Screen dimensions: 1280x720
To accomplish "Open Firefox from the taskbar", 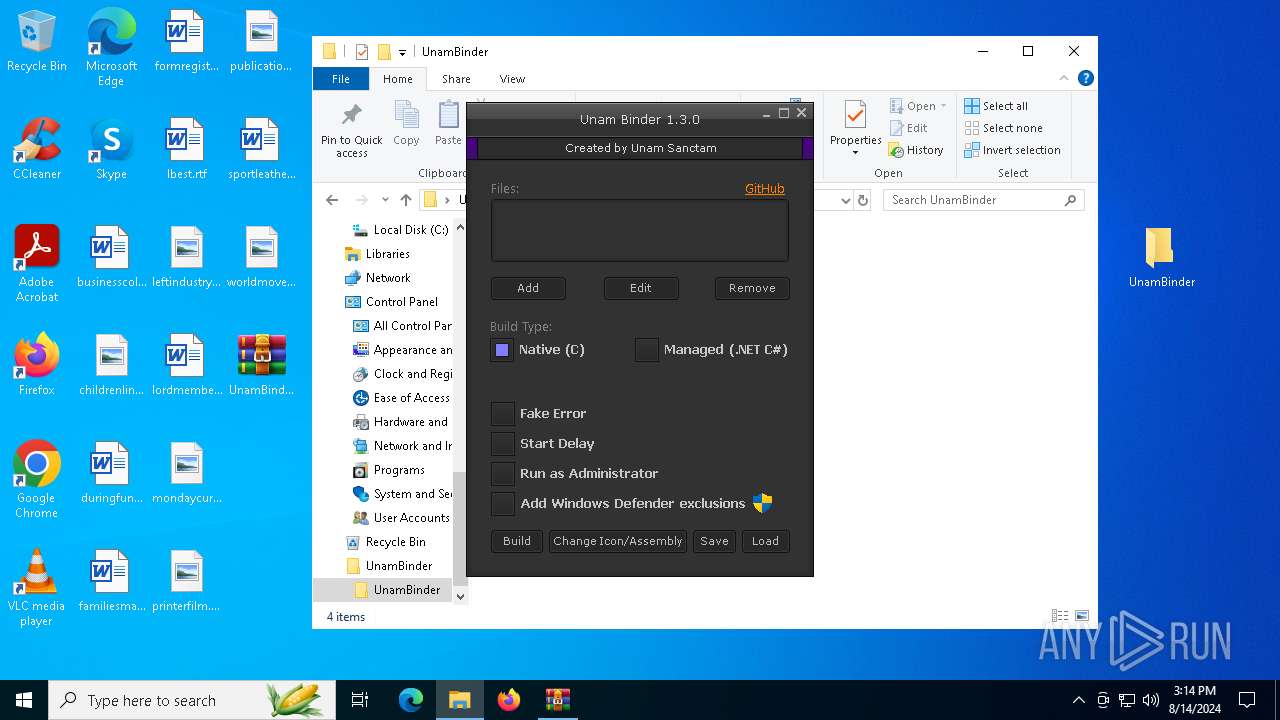I will [x=509, y=700].
